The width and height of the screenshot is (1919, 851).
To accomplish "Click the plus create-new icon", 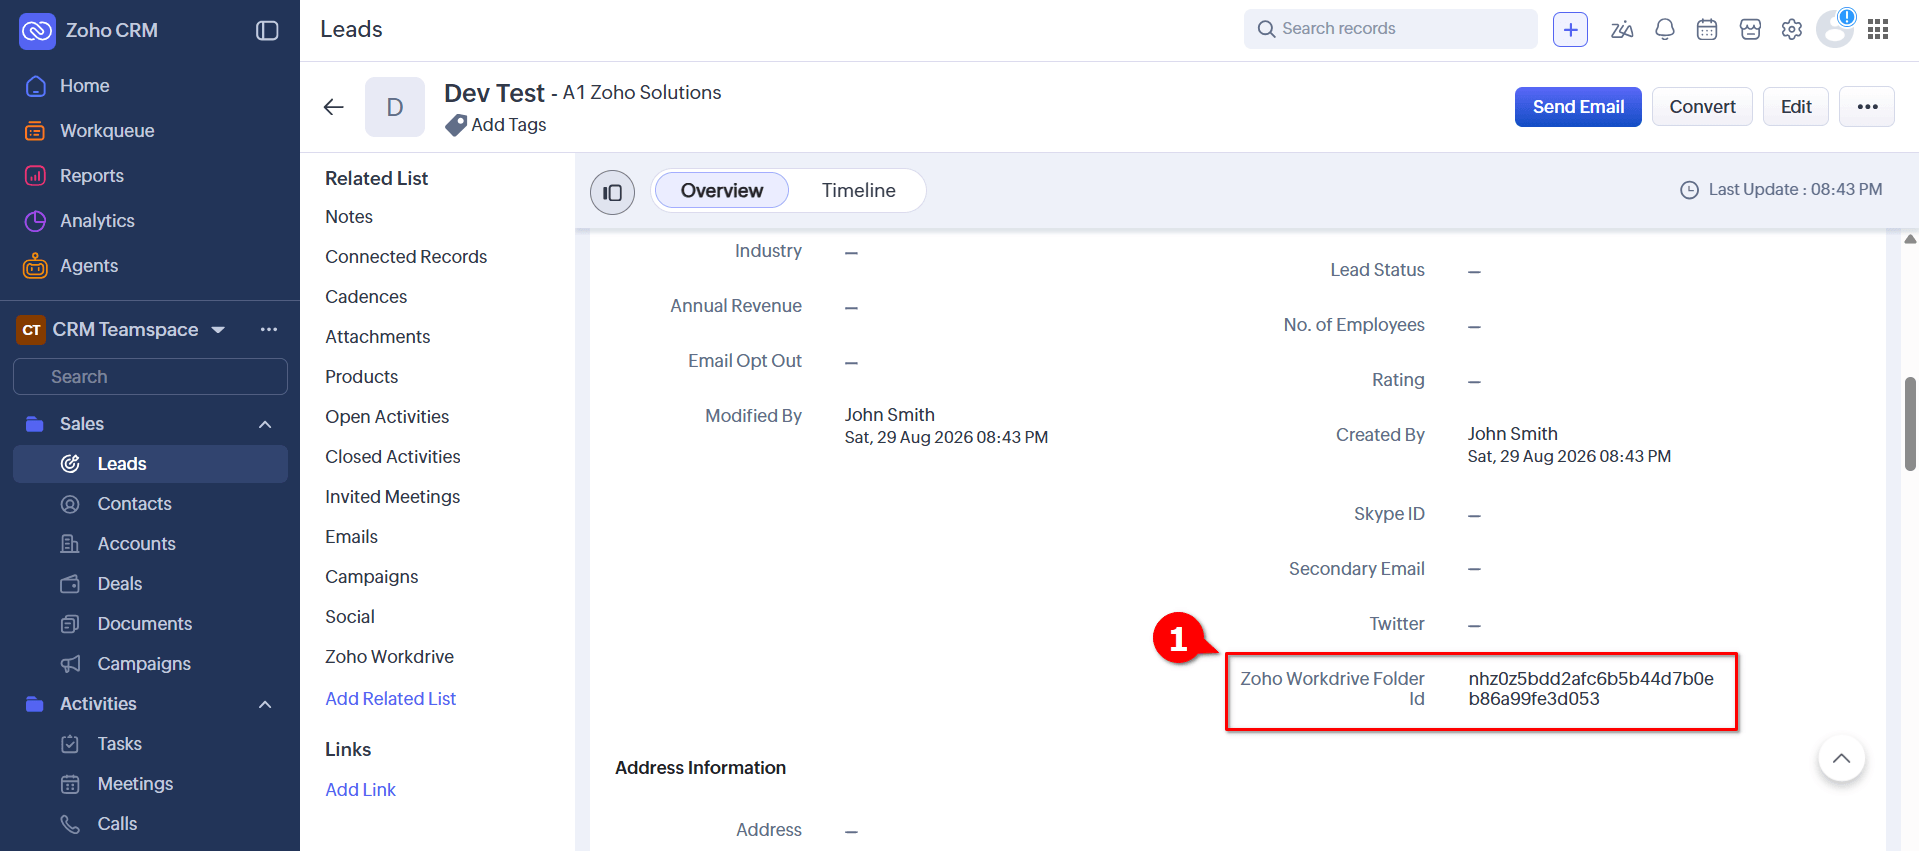I will tap(1570, 30).
